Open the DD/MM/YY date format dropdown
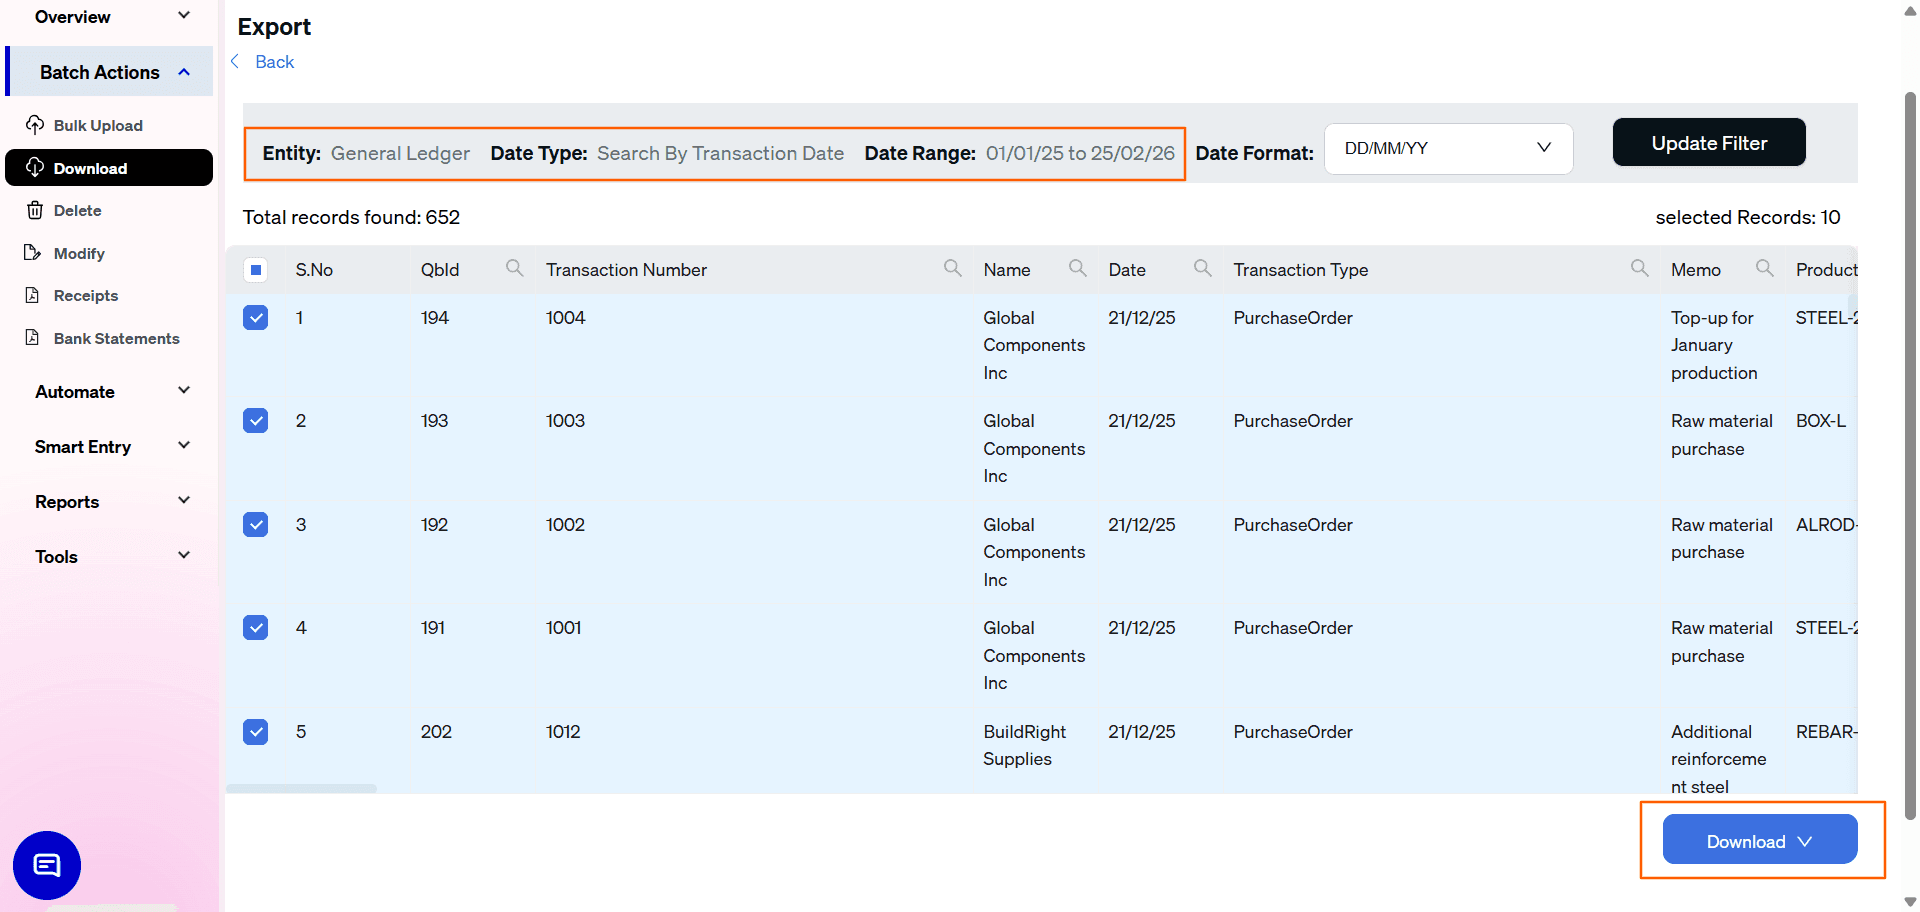 [1448, 148]
